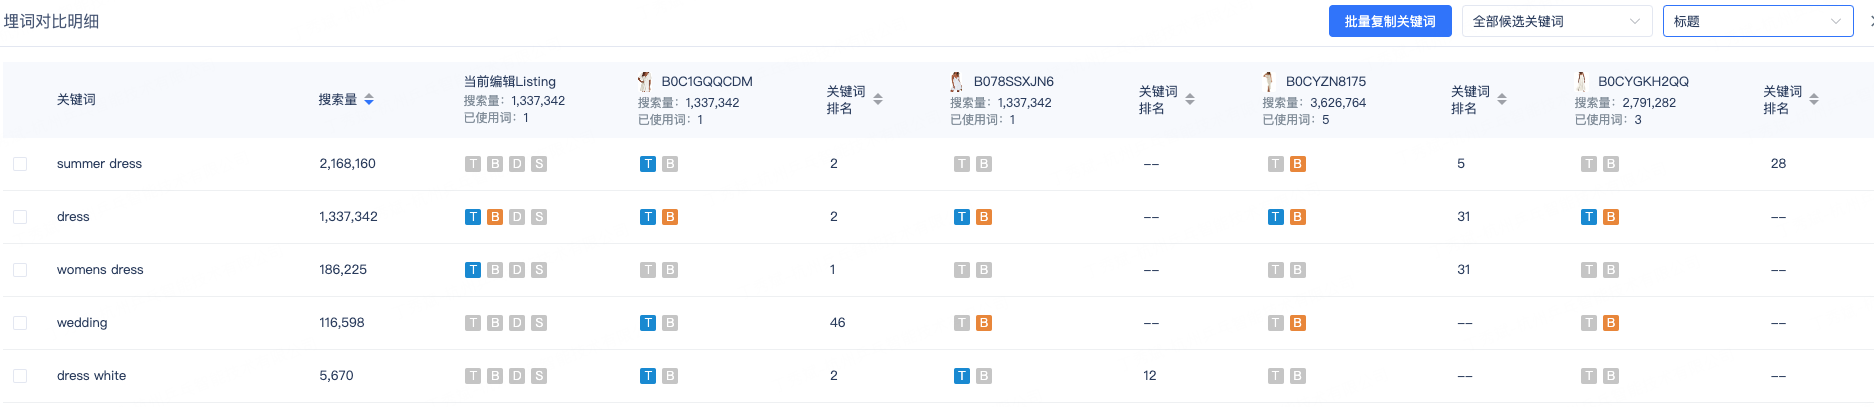Check the womens dress row checkbox
The width and height of the screenshot is (1874, 407).
pos(20,270)
